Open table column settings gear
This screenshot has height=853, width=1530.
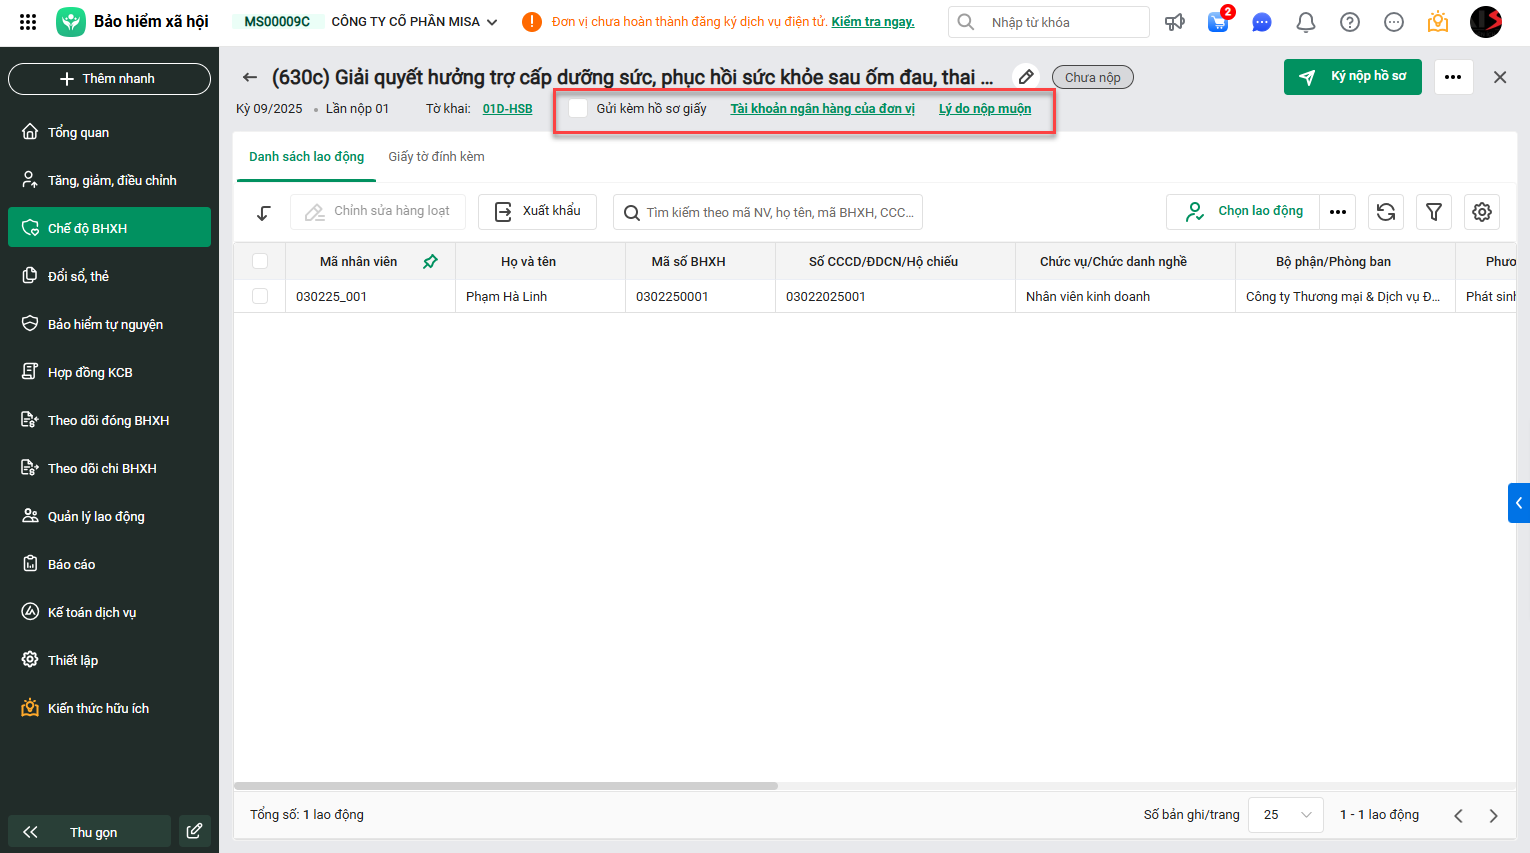click(x=1482, y=212)
